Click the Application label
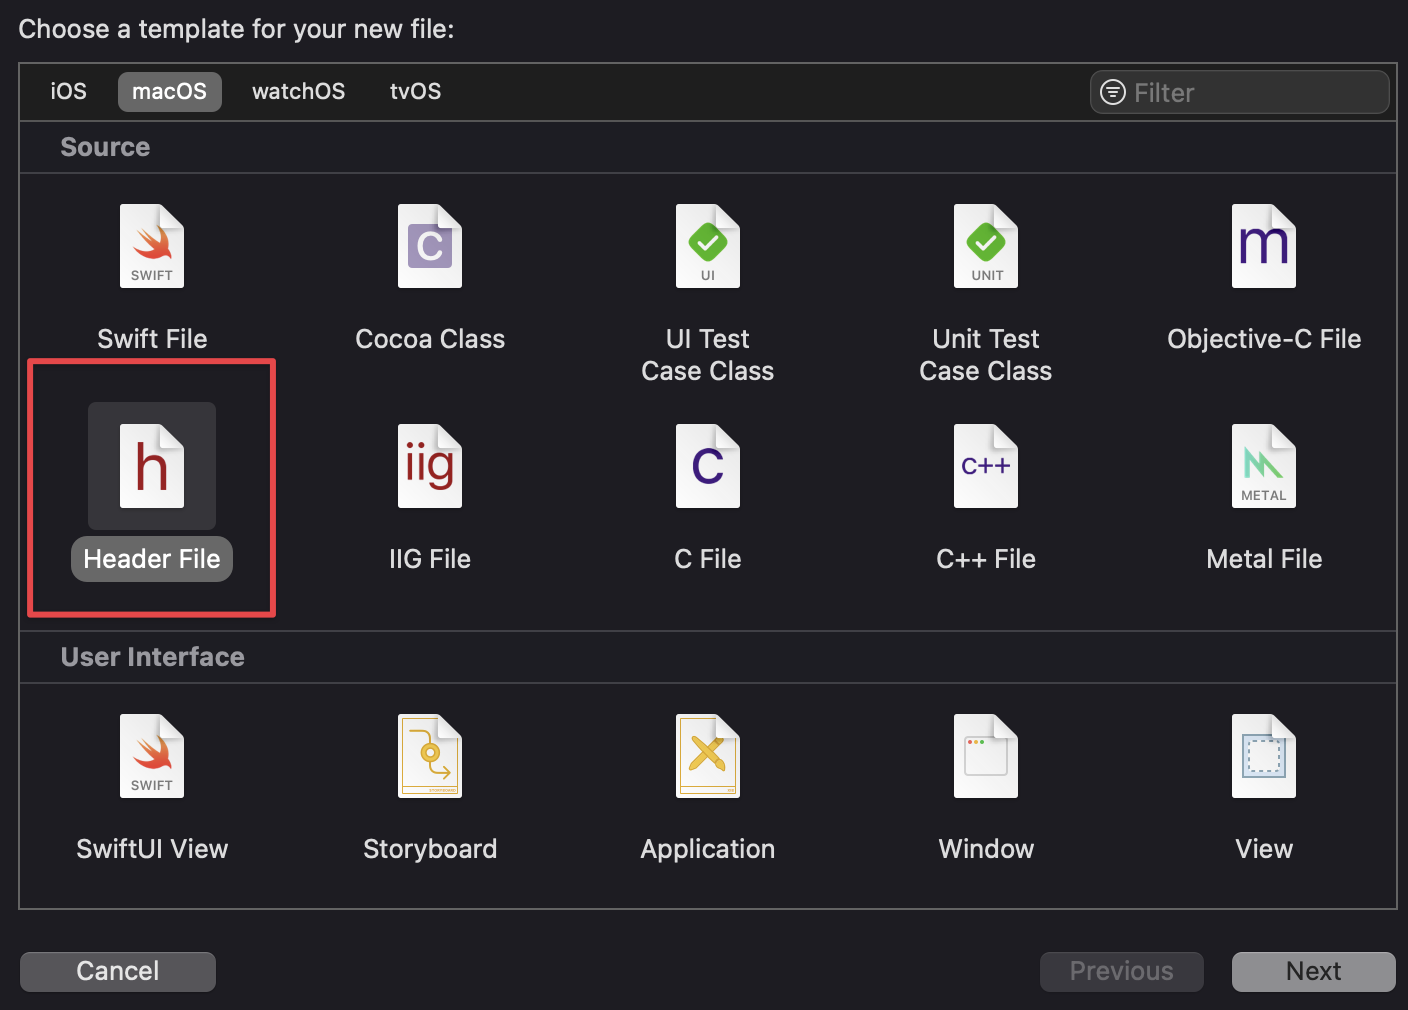The width and height of the screenshot is (1408, 1010). tap(708, 849)
